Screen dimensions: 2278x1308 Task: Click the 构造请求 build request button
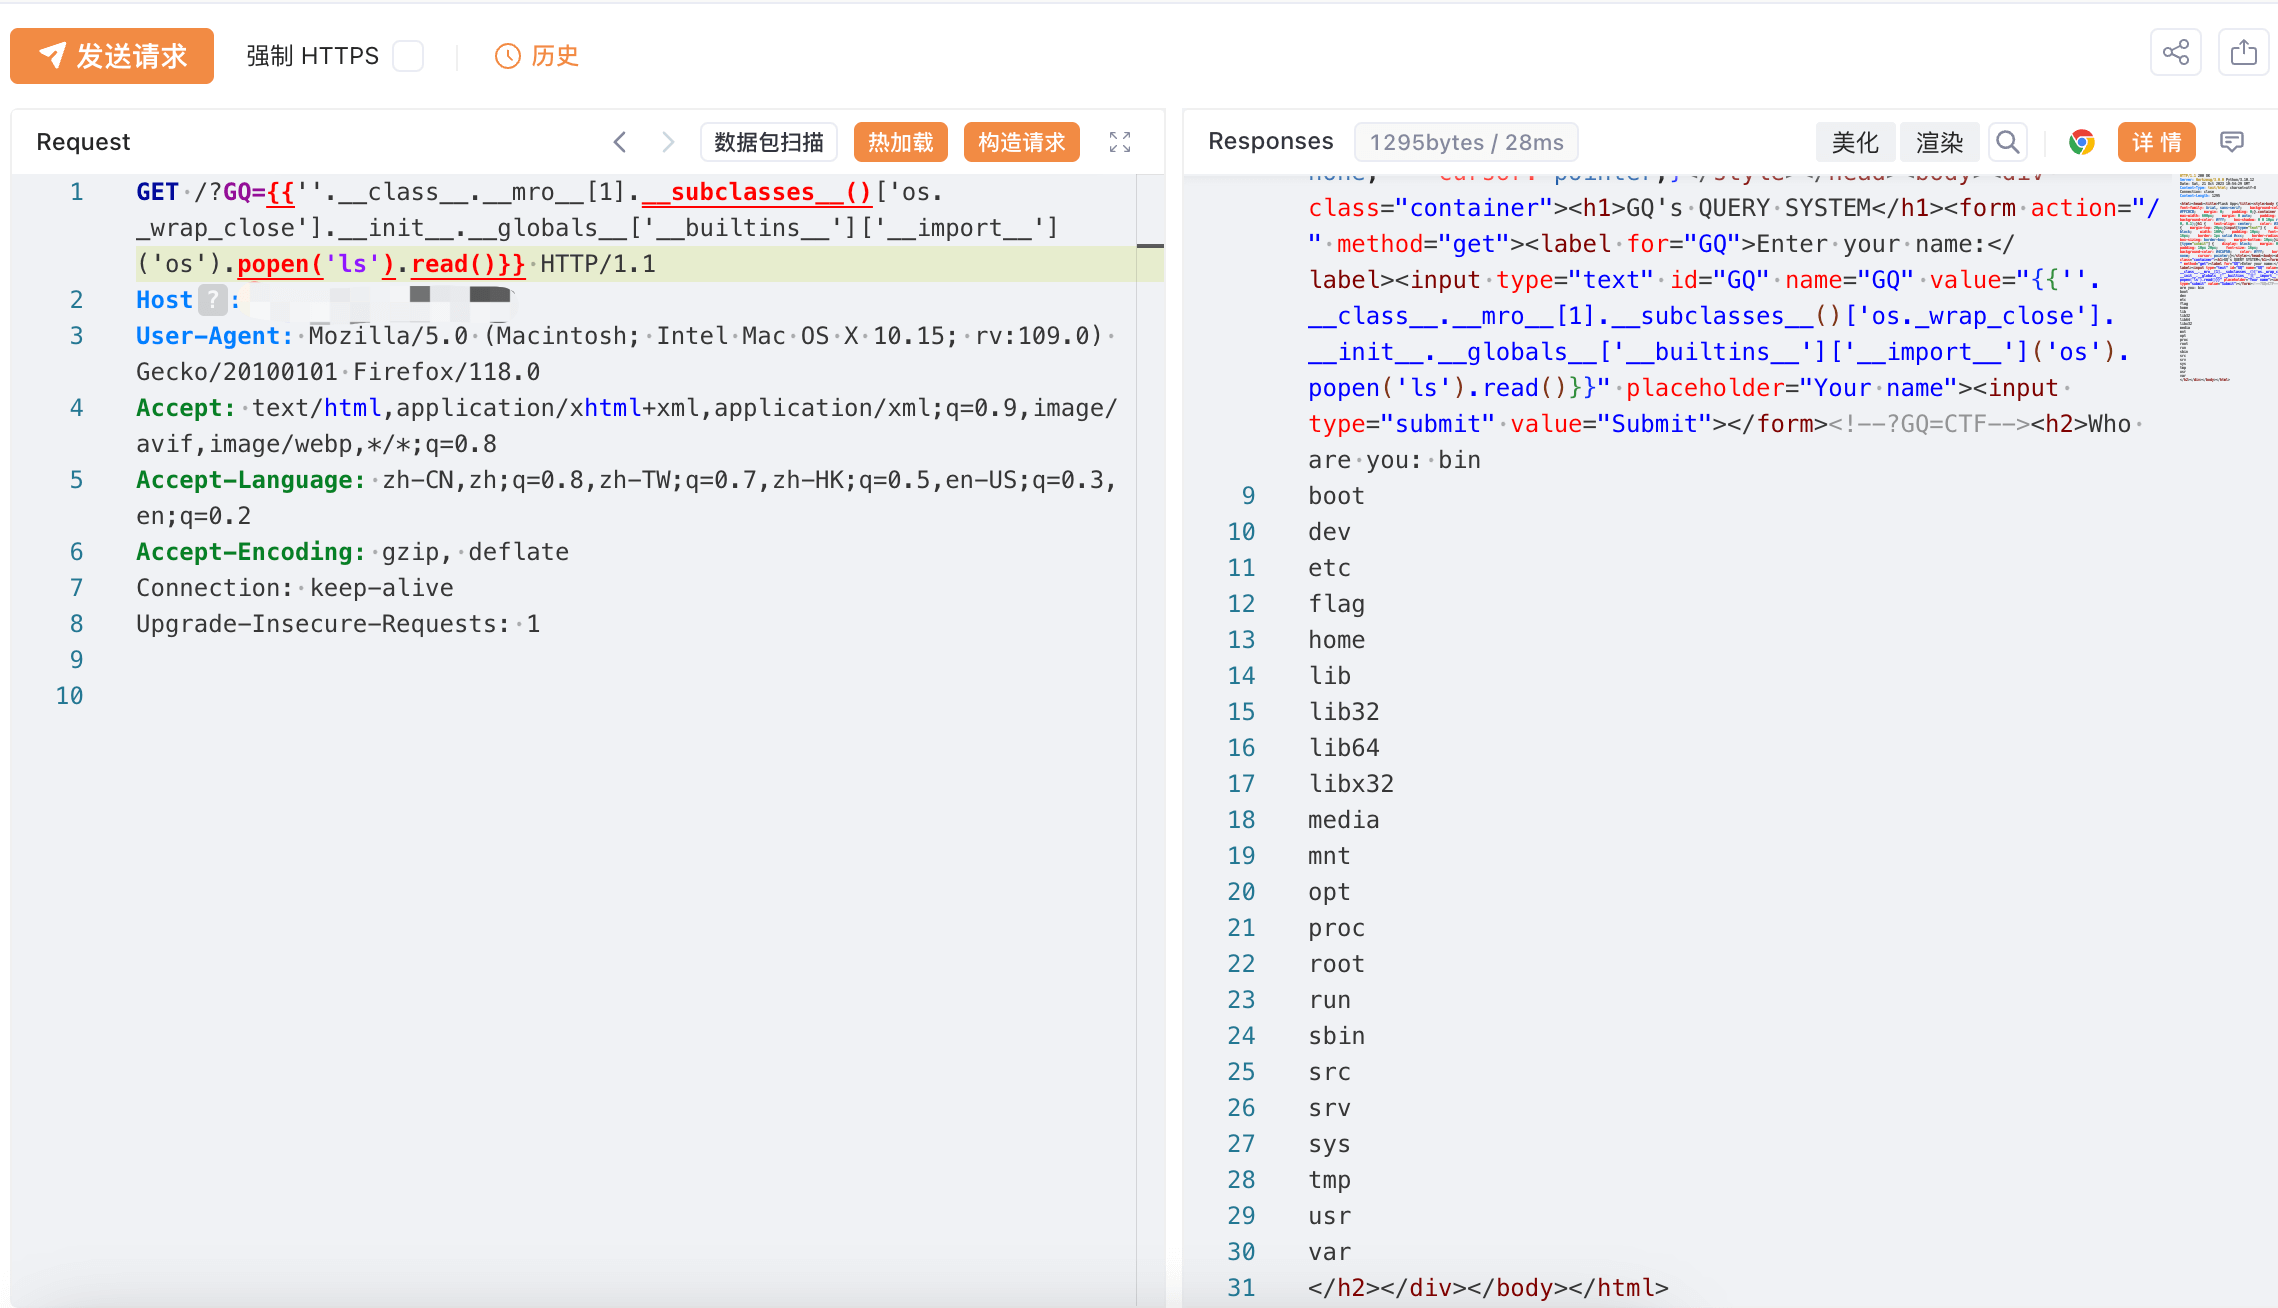(1022, 142)
